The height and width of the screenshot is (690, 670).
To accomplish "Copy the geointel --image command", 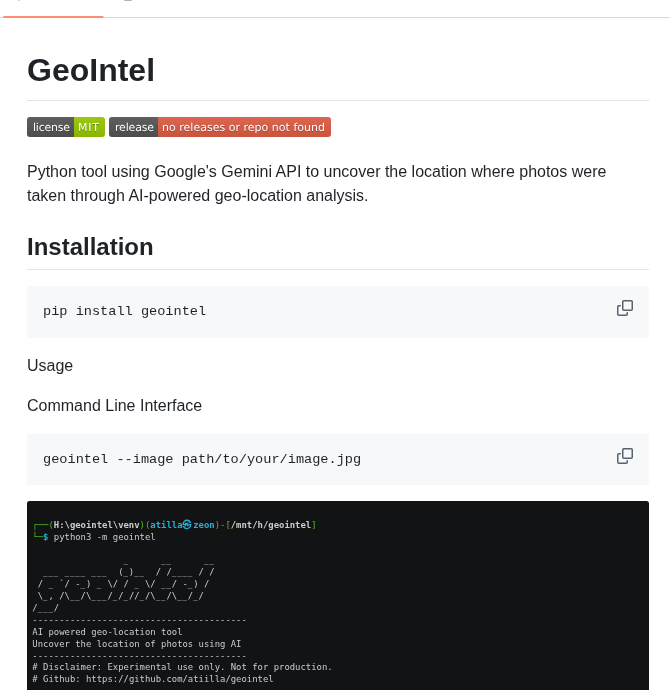I will click(x=625, y=456).
